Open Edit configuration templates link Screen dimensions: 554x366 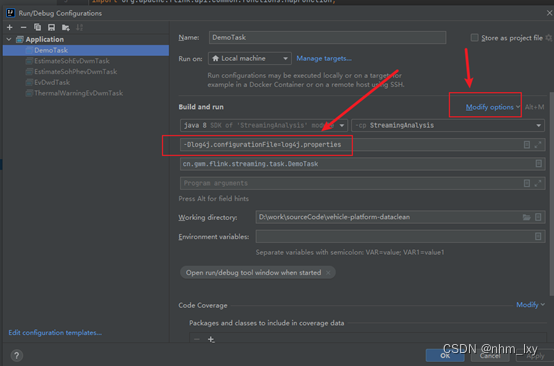tap(55, 332)
